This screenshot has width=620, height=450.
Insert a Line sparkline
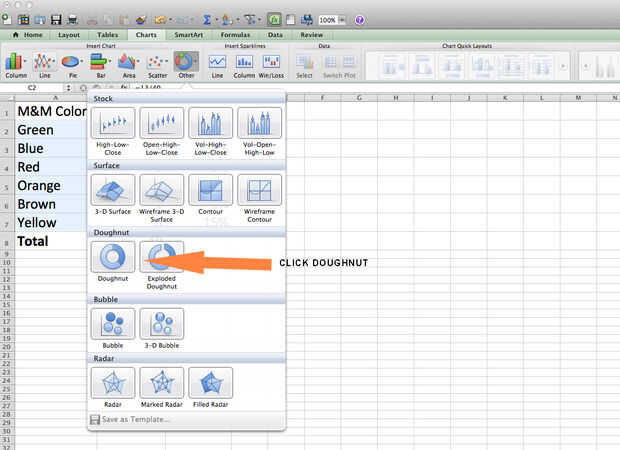[217, 66]
